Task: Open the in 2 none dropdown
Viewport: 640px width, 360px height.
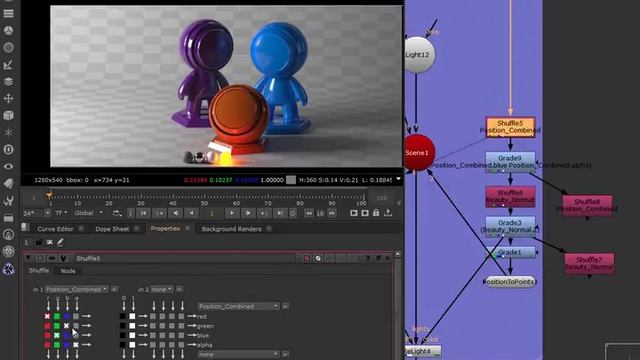Action: pos(162,289)
